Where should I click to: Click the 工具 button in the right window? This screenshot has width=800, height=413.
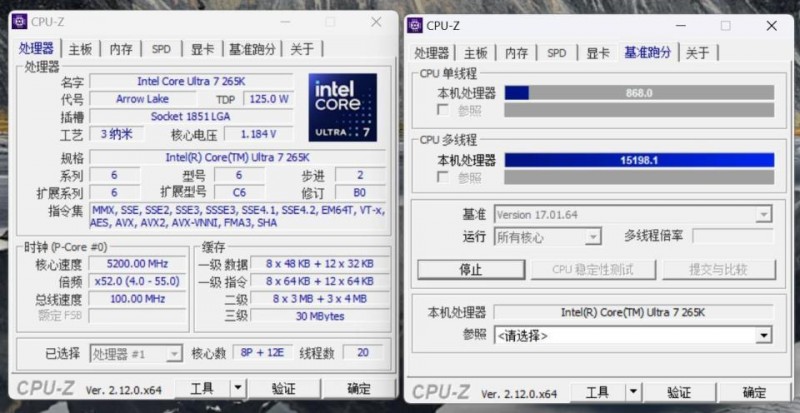point(597,393)
